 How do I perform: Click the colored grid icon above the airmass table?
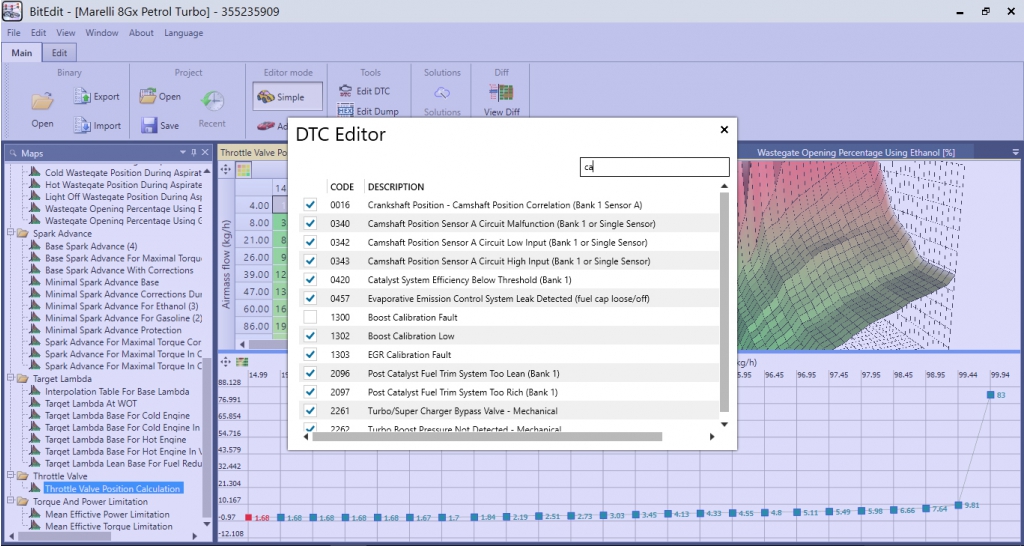pos(243,170)
